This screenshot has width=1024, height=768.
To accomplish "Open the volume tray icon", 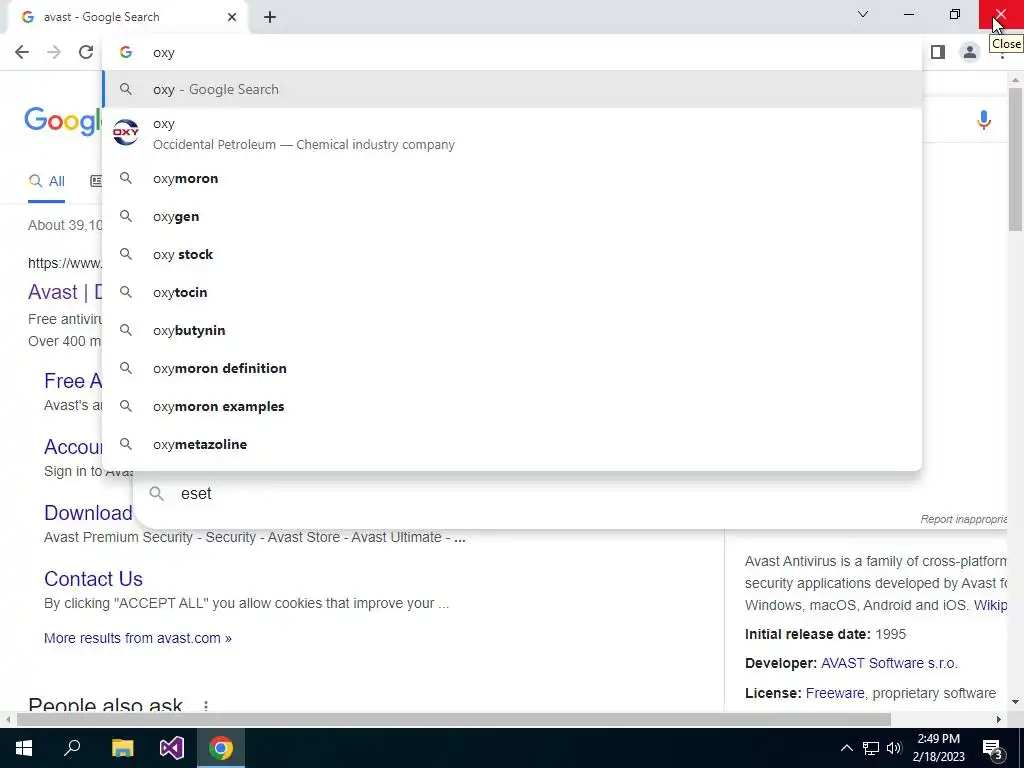I will tap(894, 748).
